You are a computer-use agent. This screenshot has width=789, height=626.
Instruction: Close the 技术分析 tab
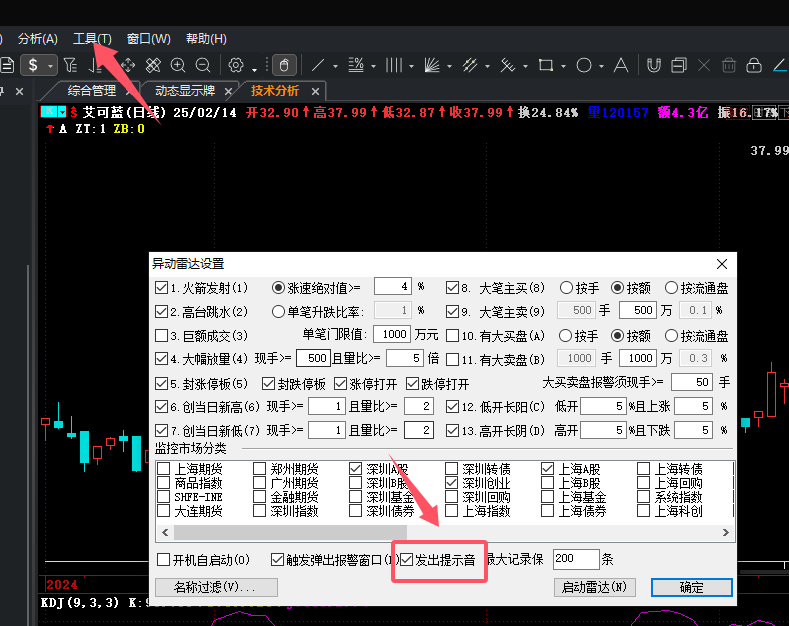click(315, 91)
